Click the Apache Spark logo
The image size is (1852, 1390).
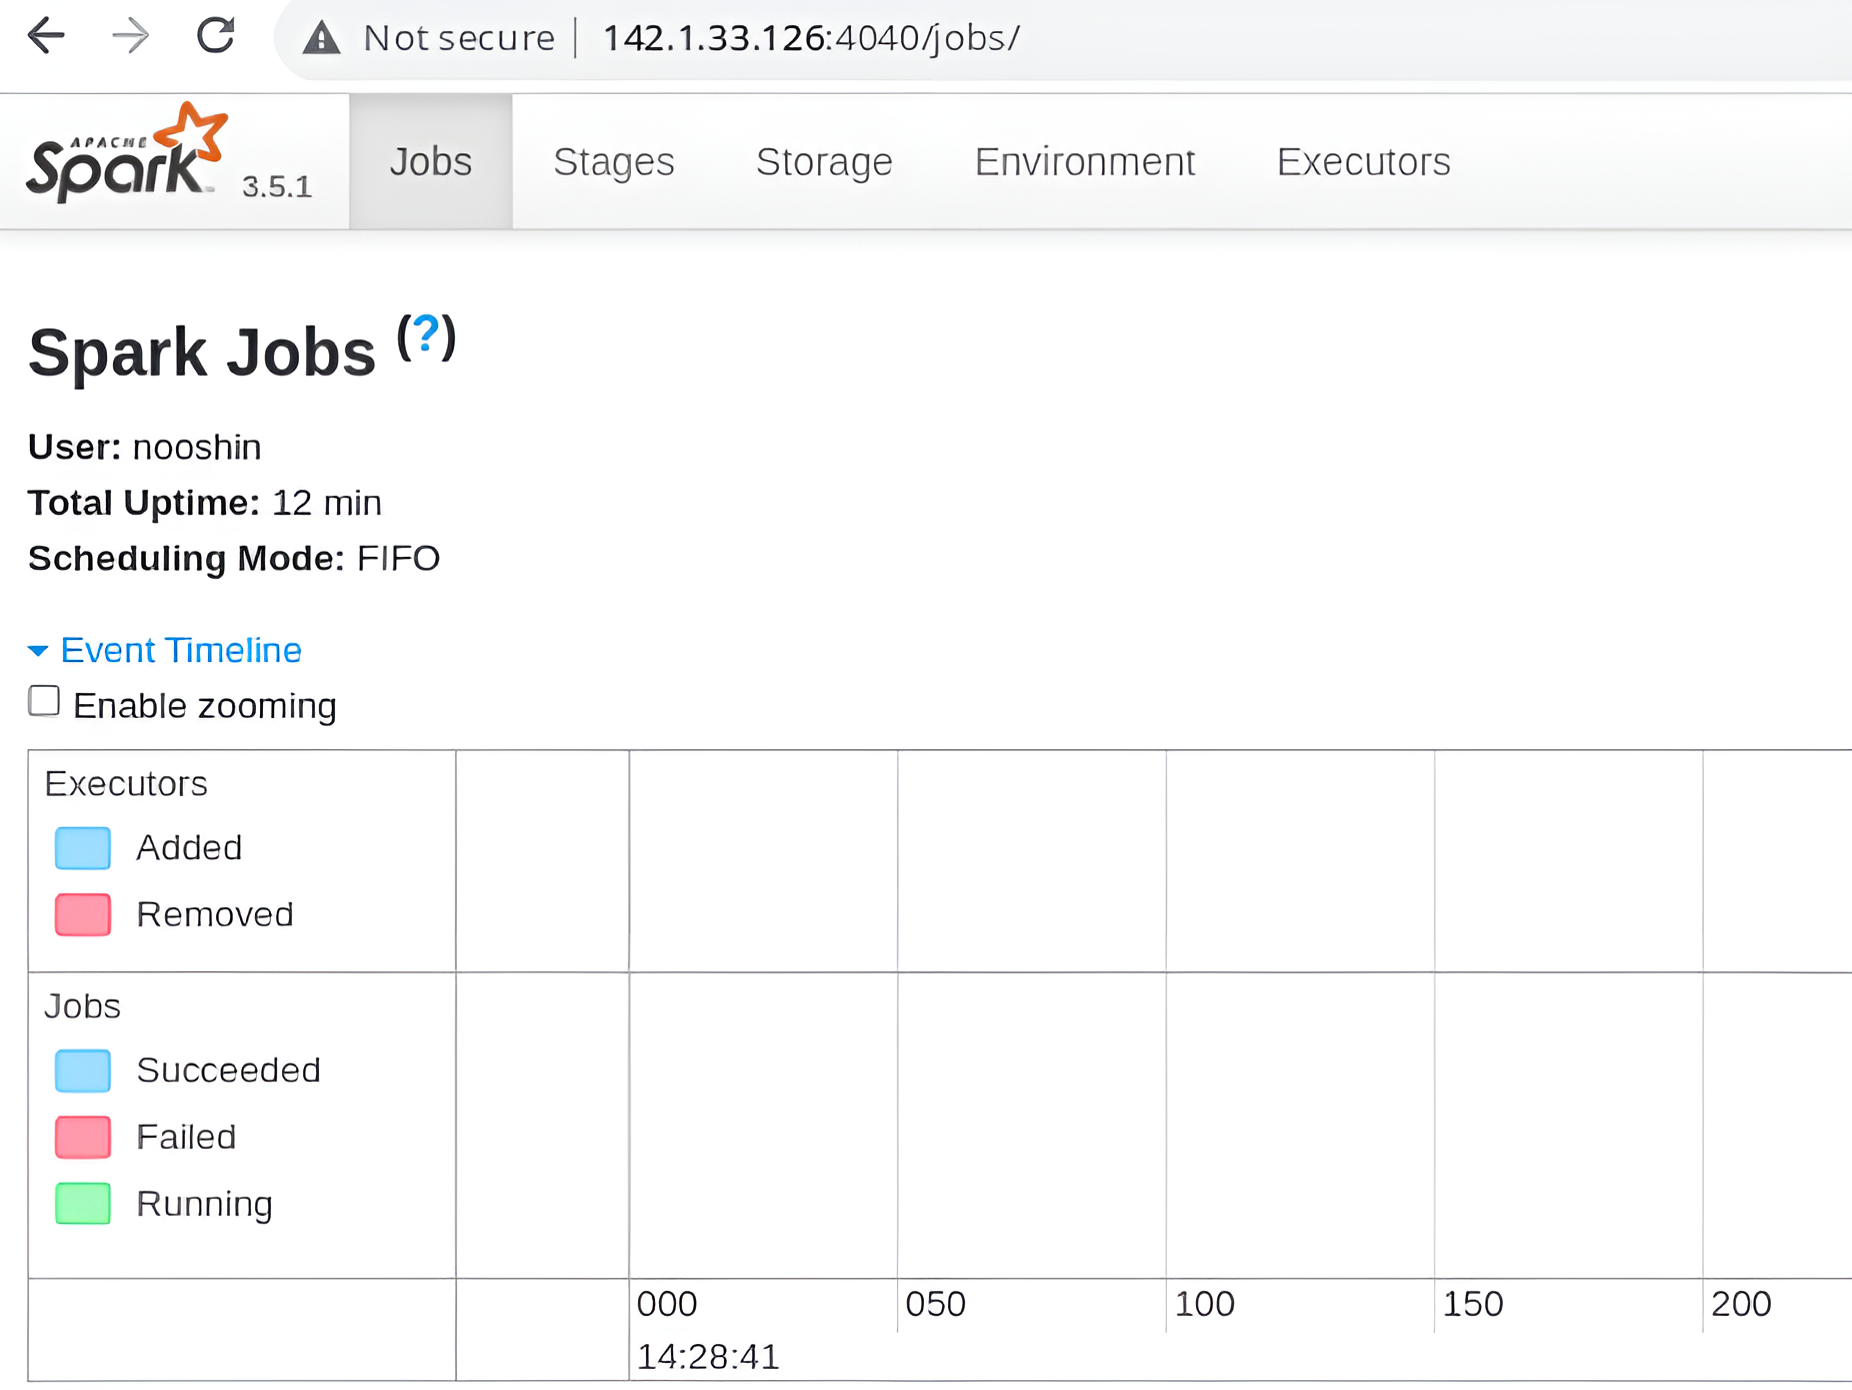120,158
